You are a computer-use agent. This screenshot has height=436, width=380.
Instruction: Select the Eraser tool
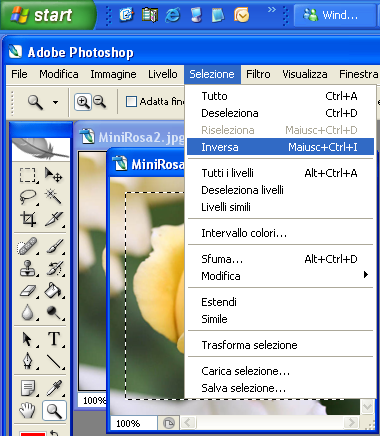27,290
